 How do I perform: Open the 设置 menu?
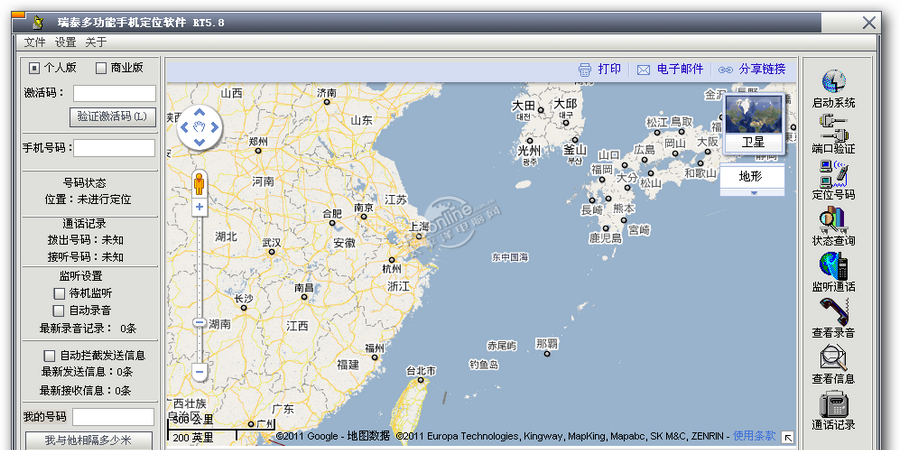65,42
